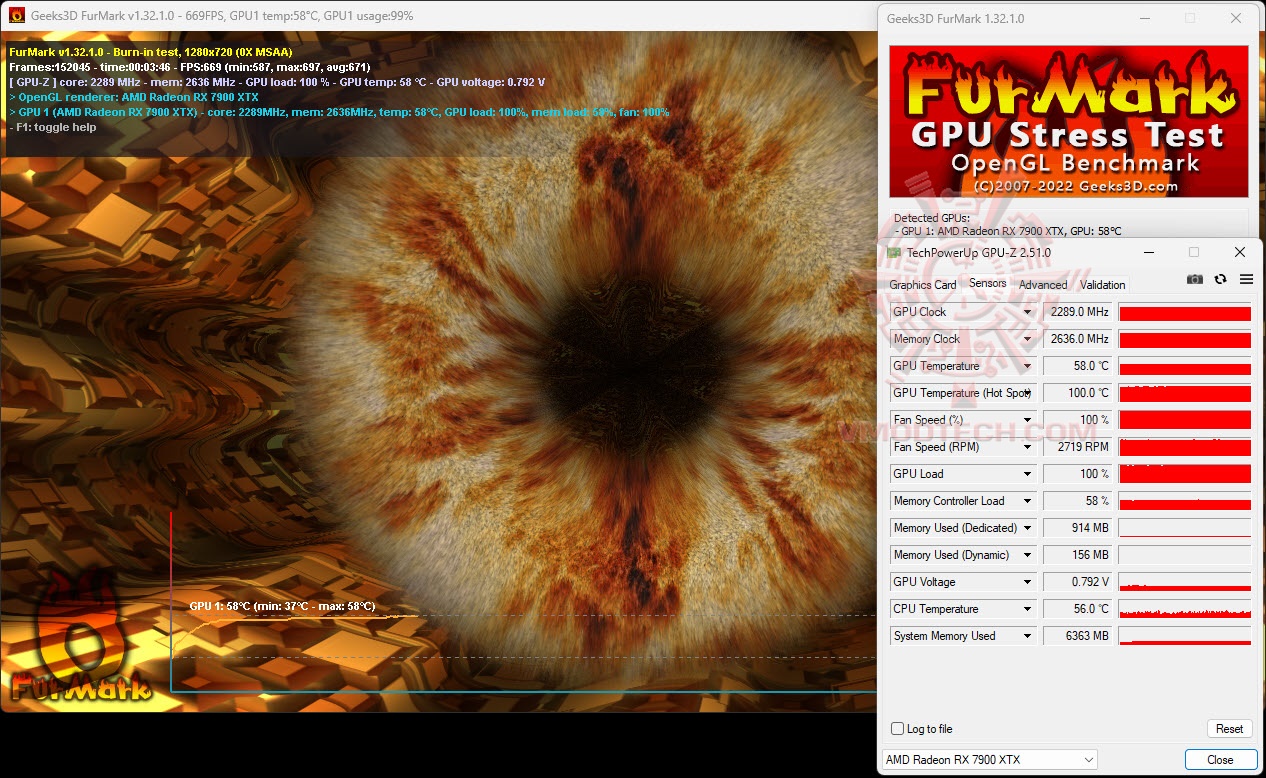Click the GPU Load history graph
The height and width of the screenshot is (778, 1266).
pyautogui.click(x=1185, y=474)
